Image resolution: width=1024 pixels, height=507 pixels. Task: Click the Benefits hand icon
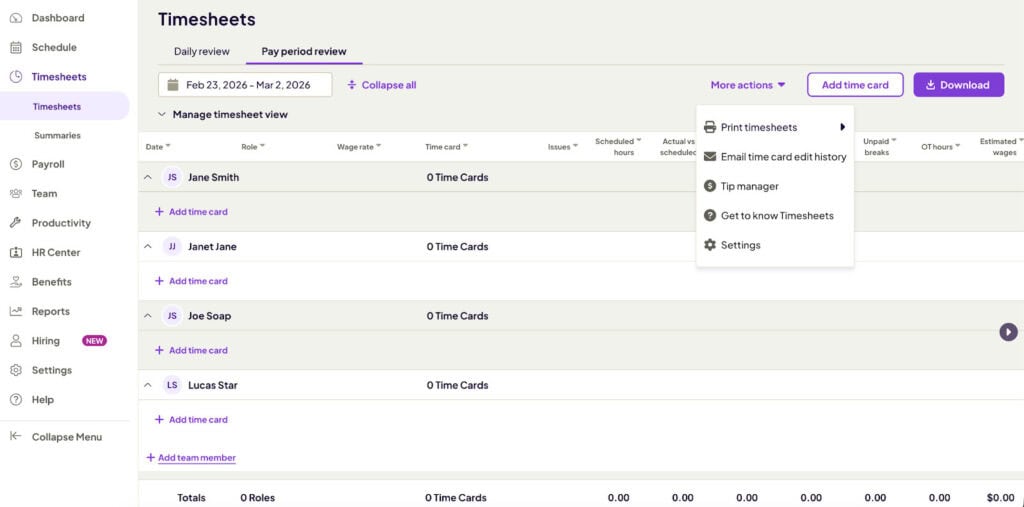click(x=16, y=282)
